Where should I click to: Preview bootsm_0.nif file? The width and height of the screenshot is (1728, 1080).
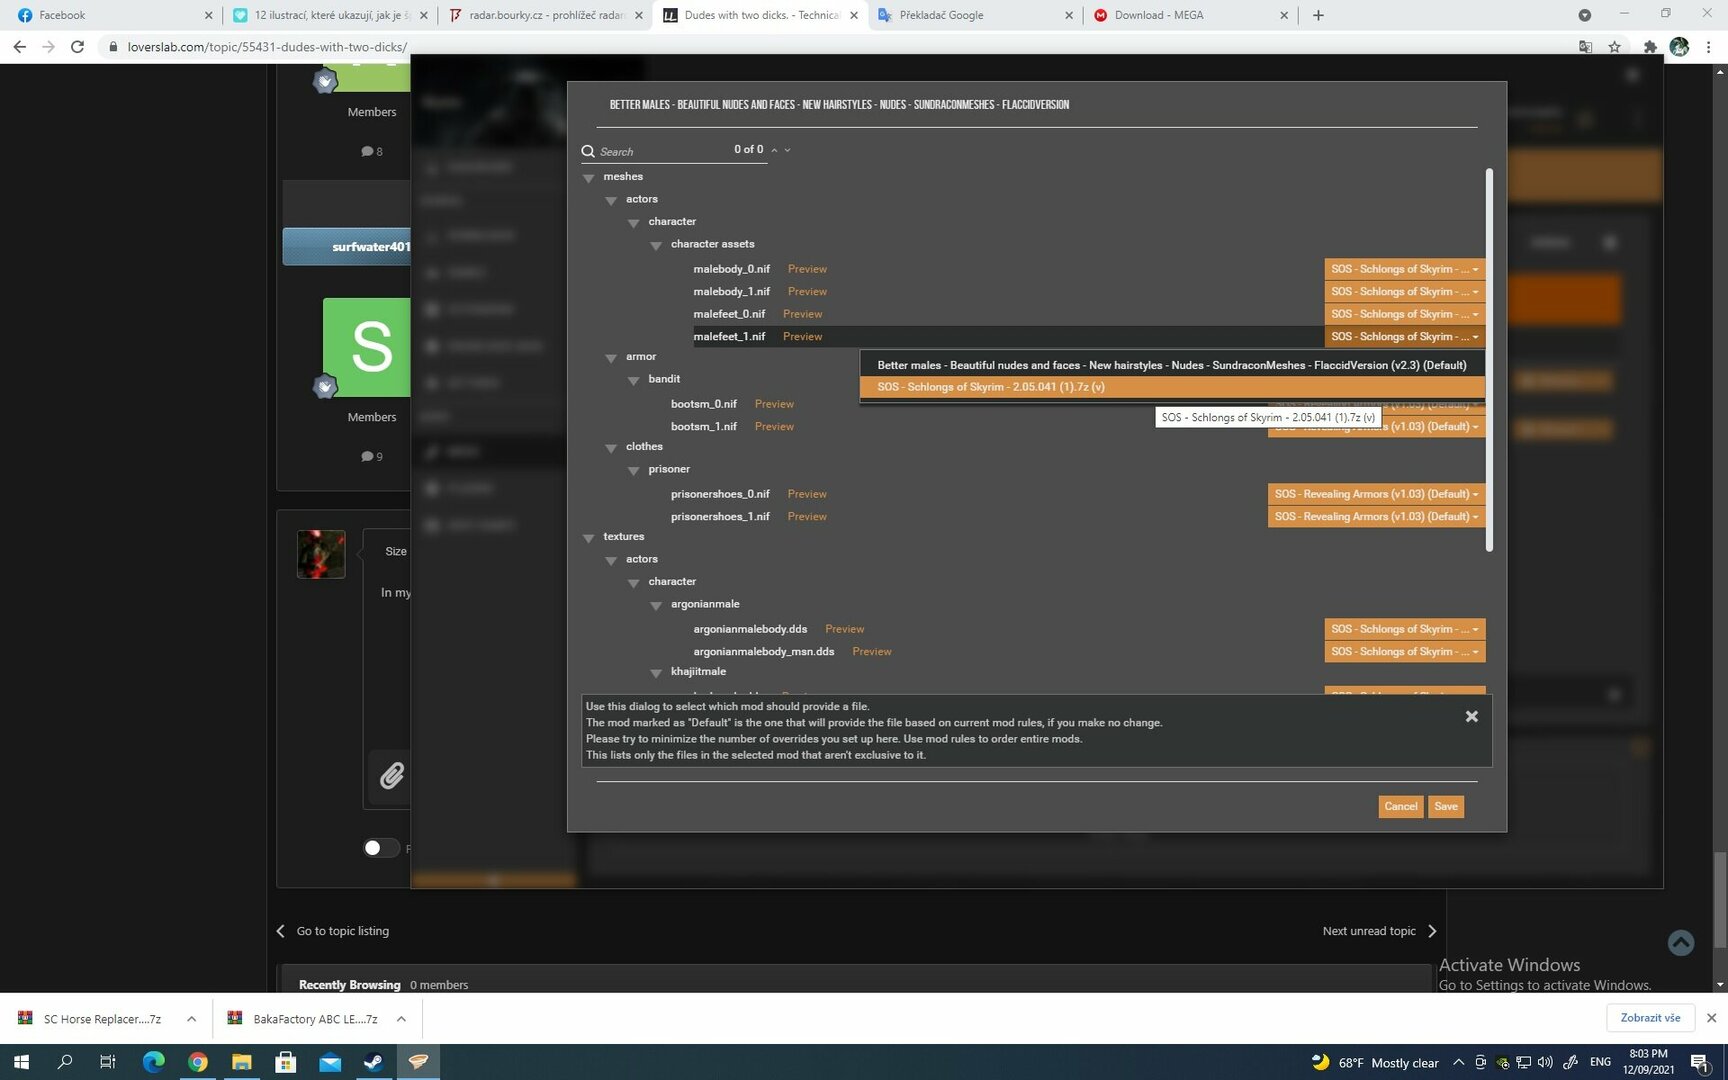[774, 404]
